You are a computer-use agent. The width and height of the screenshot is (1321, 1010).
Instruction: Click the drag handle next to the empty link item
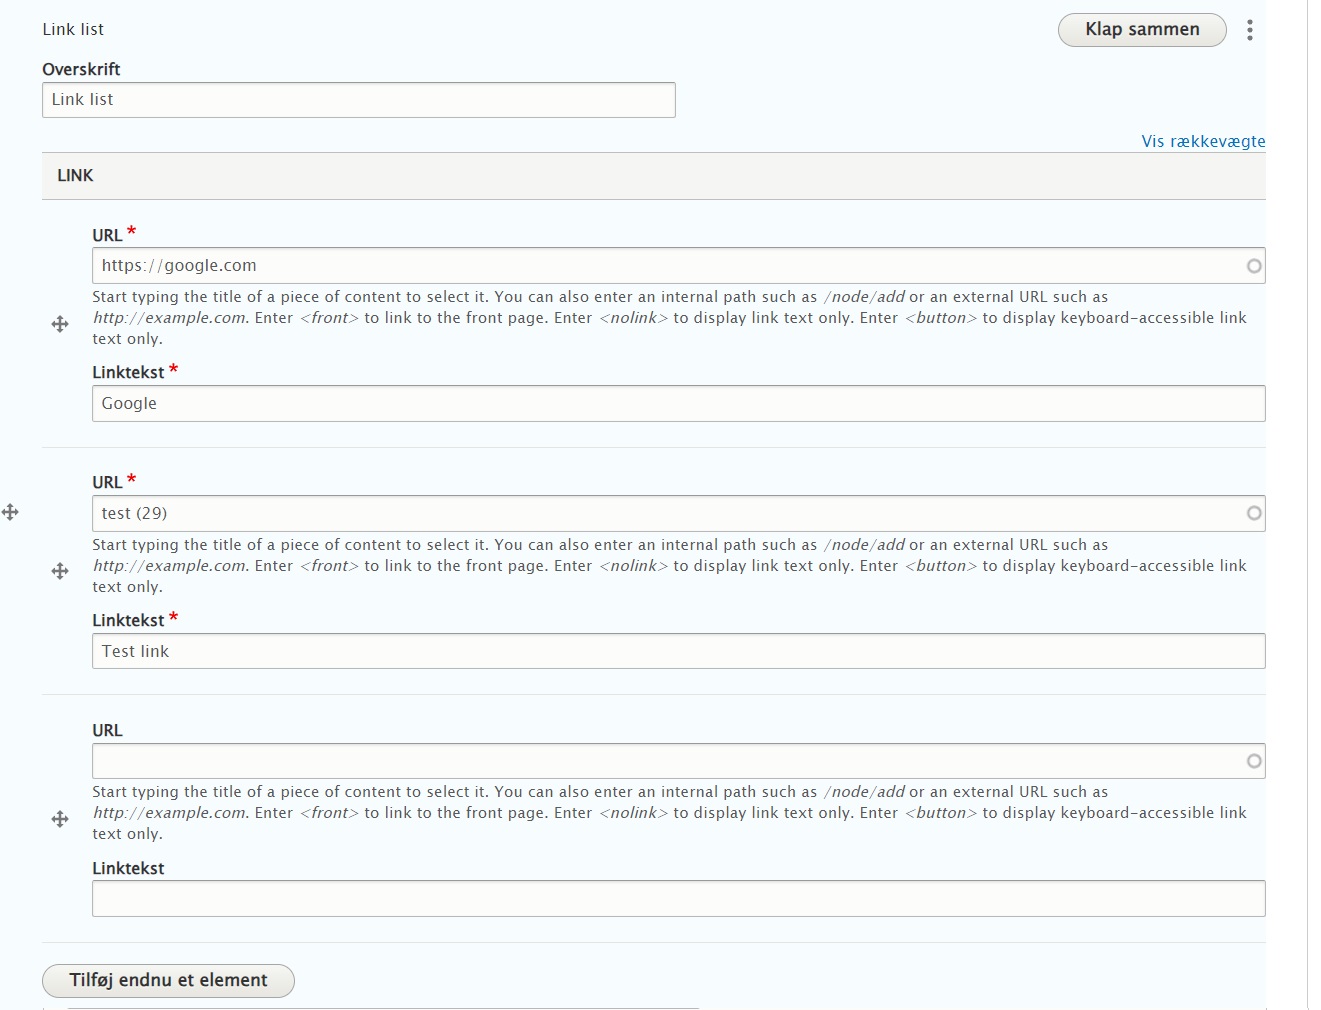[x=60, y=818]
